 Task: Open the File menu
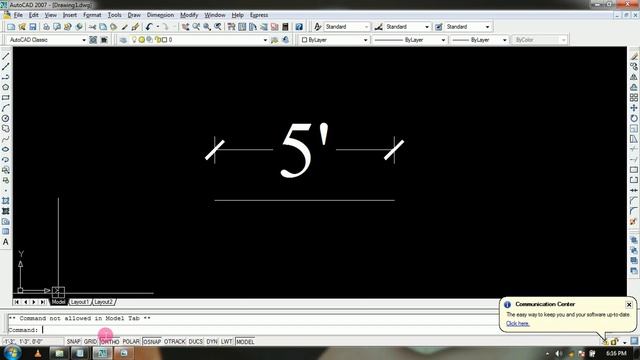tap(18, 15)
